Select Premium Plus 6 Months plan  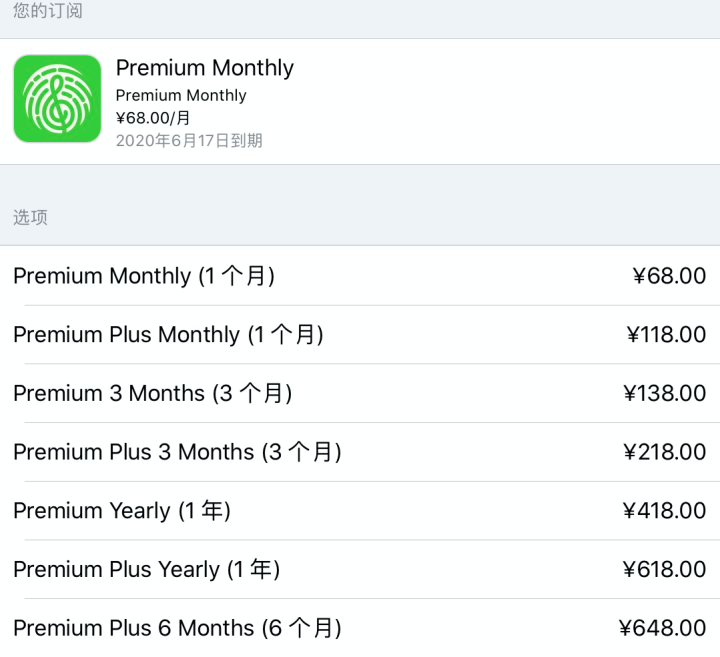[x=177, y=628]
